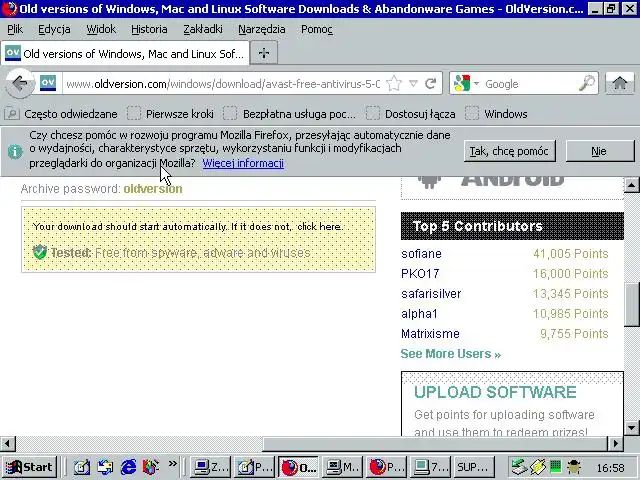Launch Internet Explorer from quick launch
Image resolution: width=640 pixels, height=480 pixels.
(128, 467)
